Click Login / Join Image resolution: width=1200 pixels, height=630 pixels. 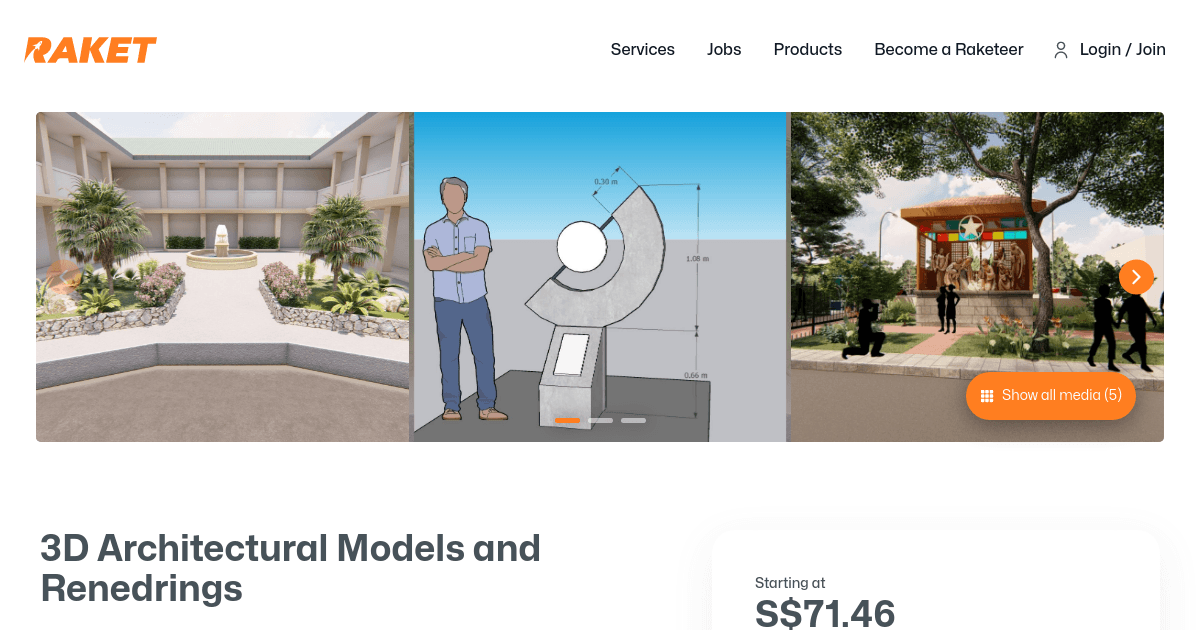tap(1123, 50)
